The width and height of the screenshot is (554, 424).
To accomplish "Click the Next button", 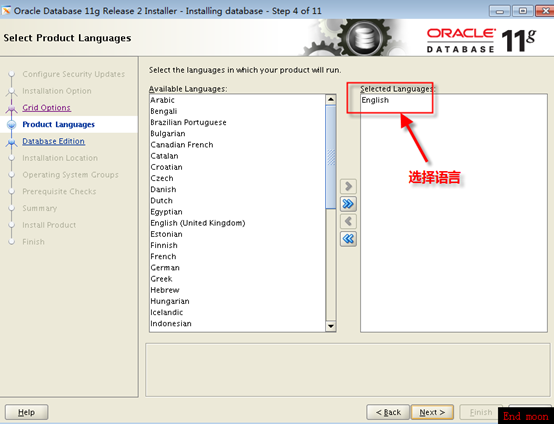I will (432, 412).
